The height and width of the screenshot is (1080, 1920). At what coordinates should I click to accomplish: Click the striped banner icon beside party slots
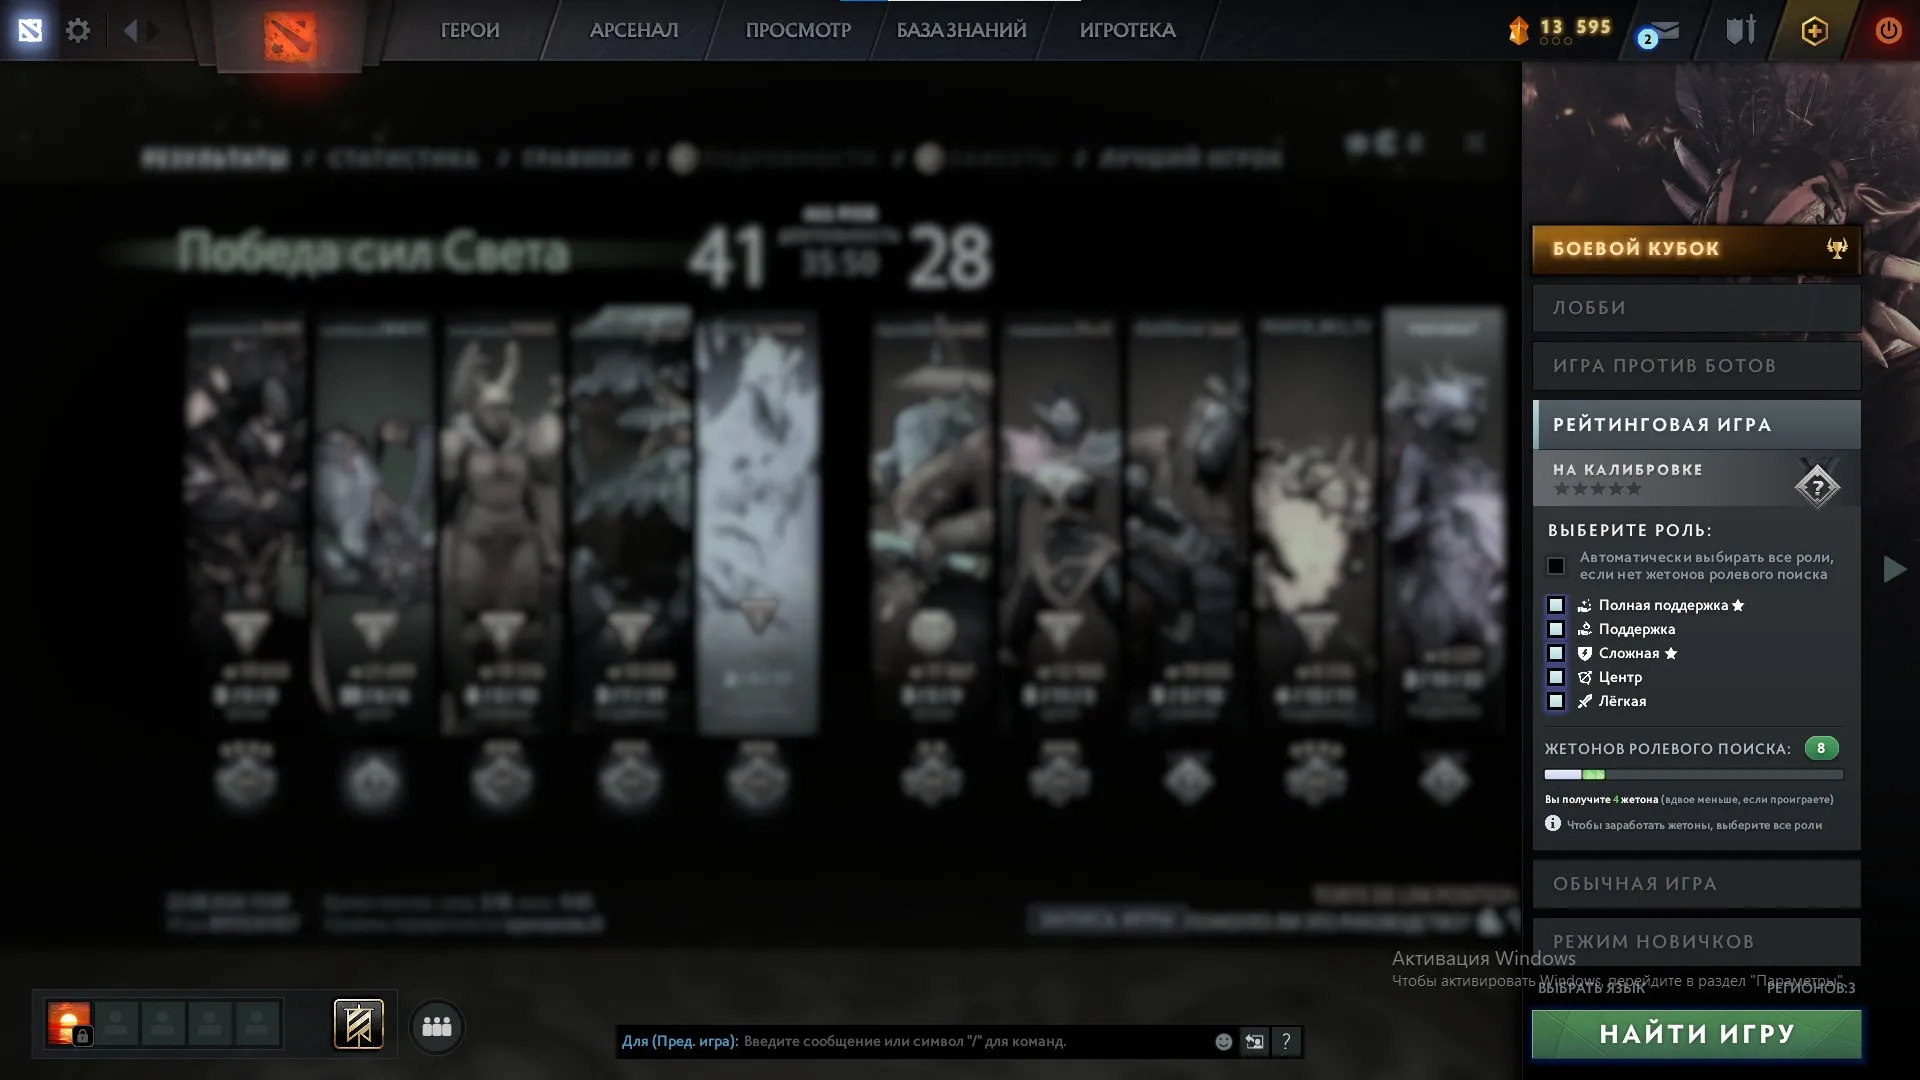pos(358,1024)
